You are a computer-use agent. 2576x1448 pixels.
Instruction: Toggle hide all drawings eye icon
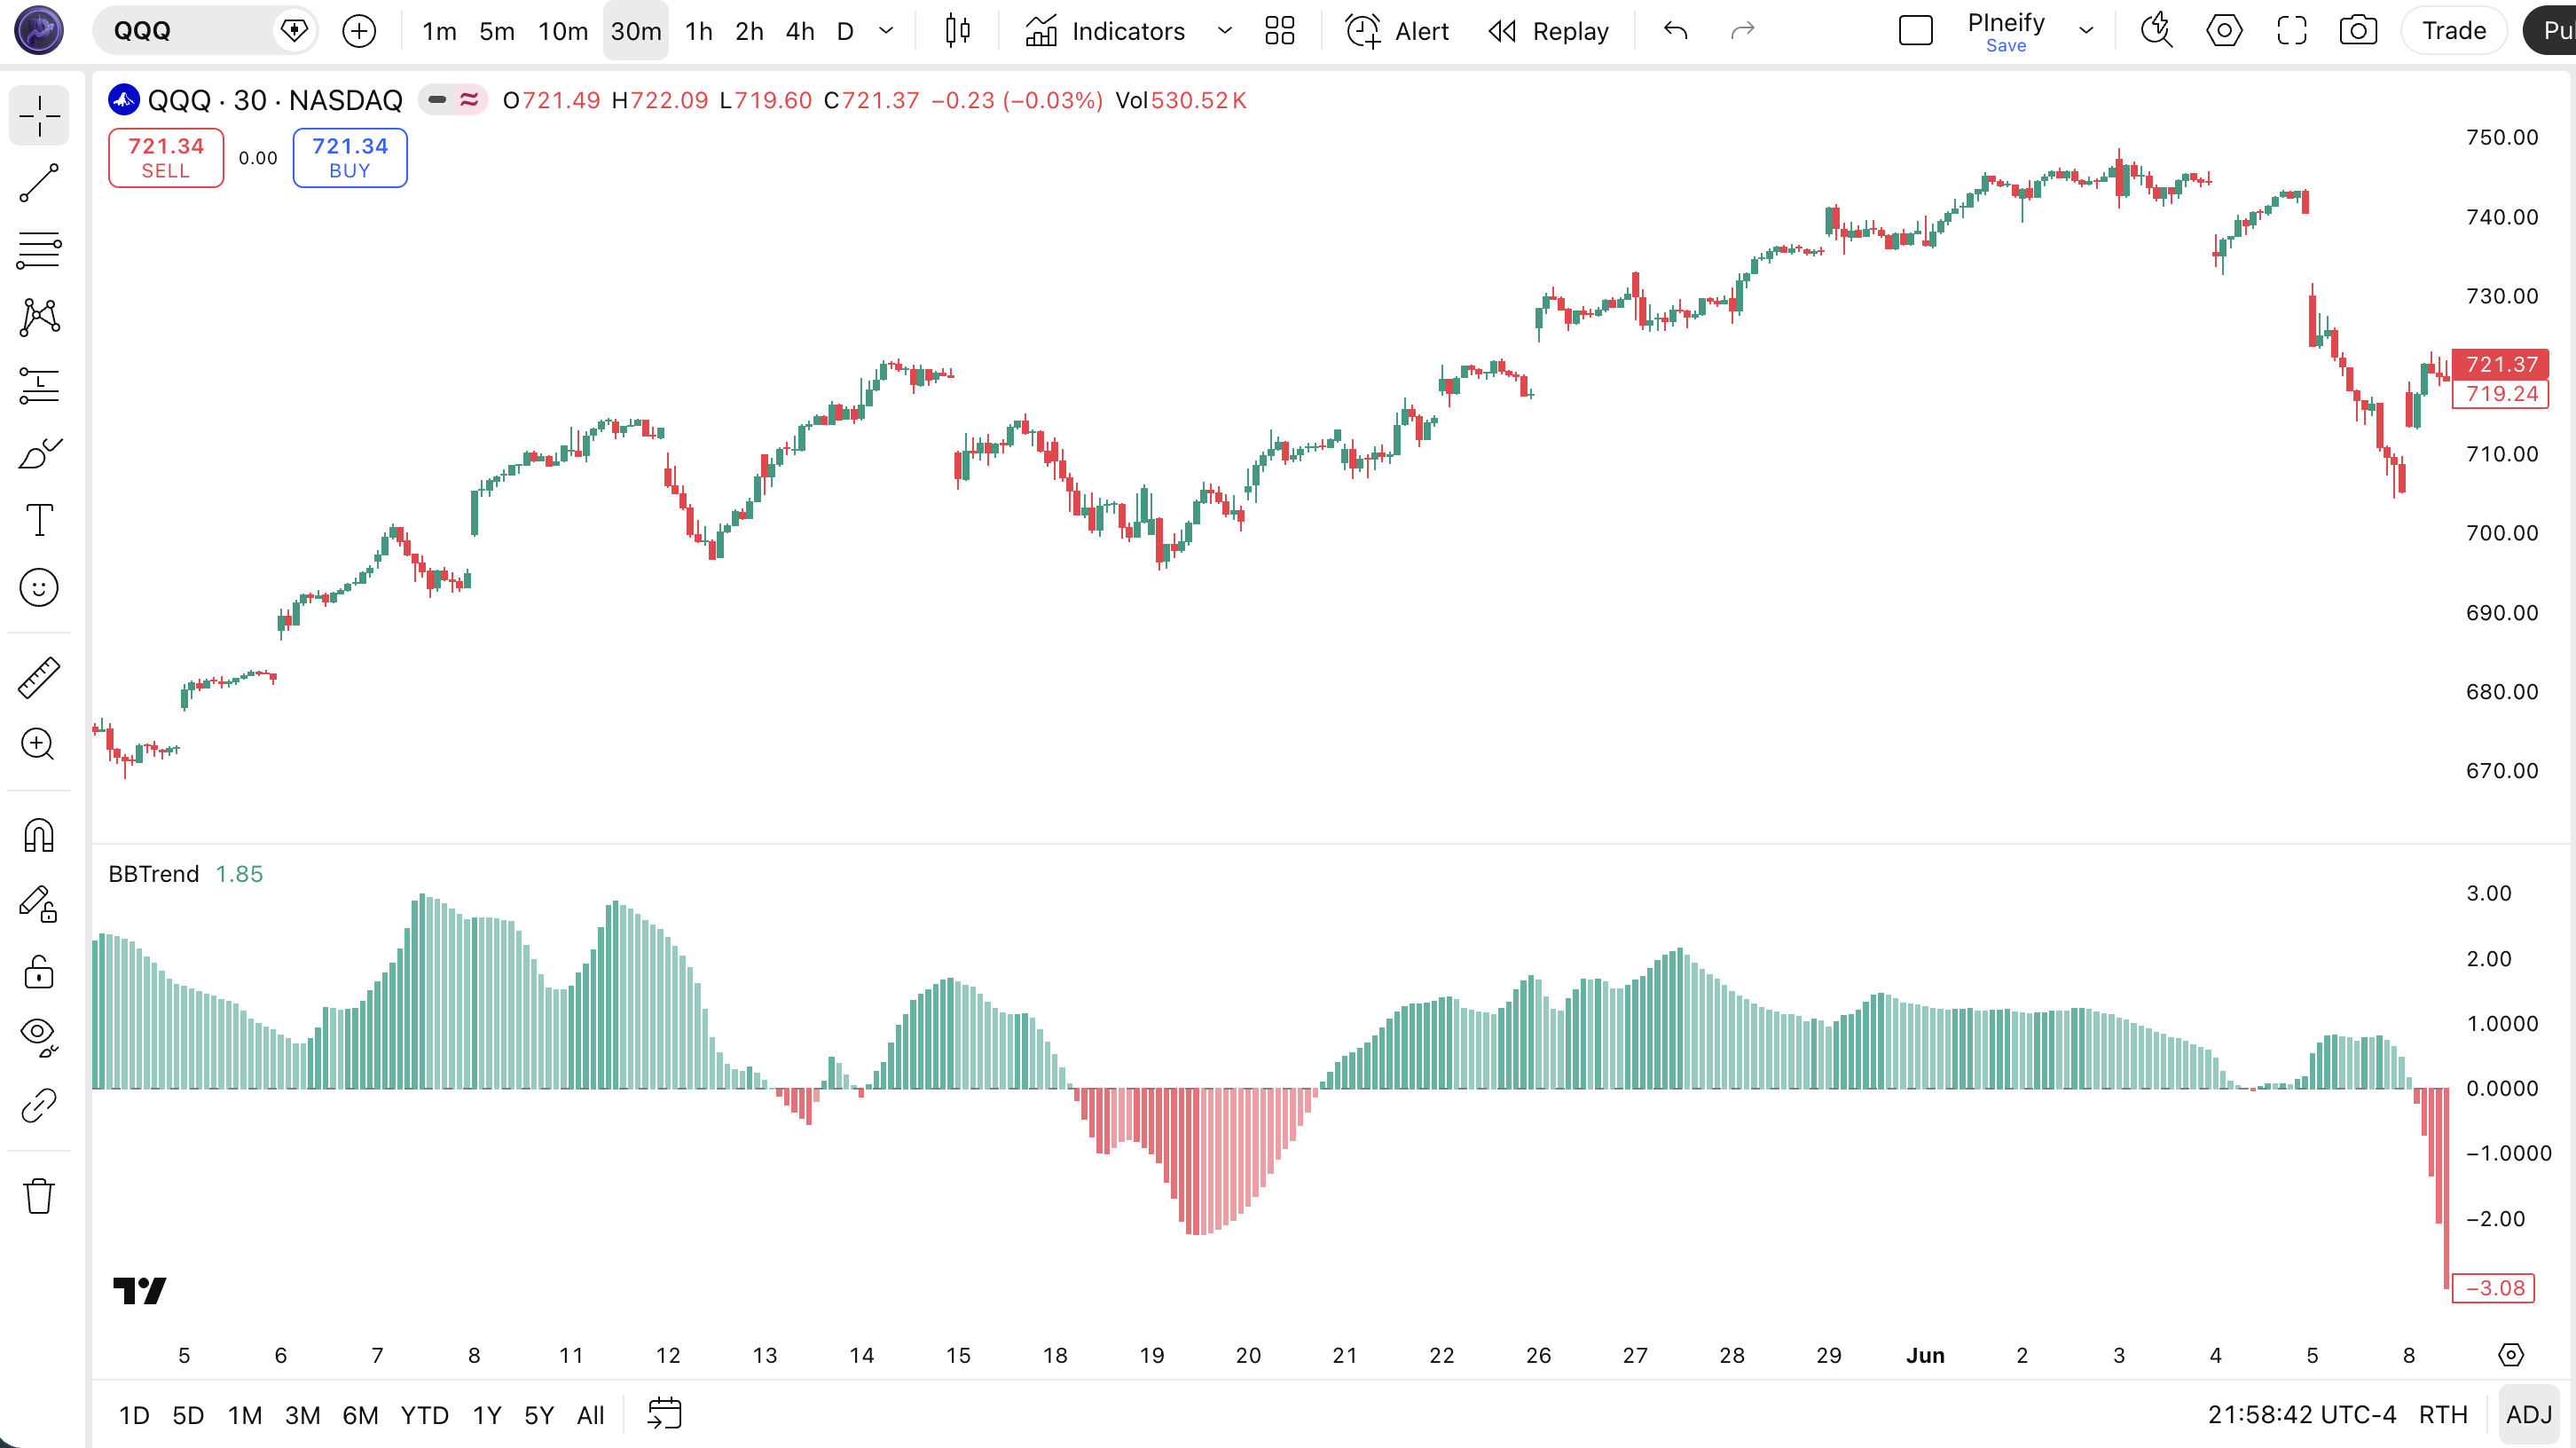pos(39,1037)
